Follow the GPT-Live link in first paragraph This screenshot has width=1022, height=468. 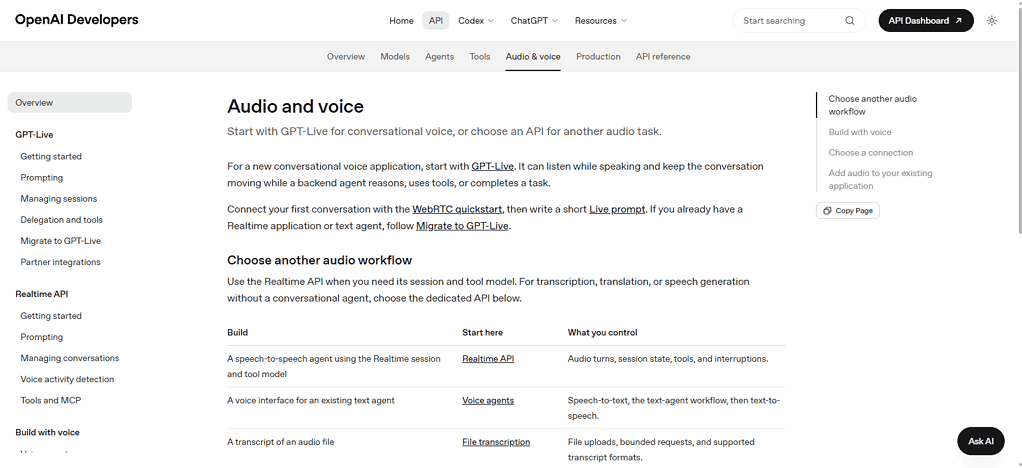(x=492, y=166)
